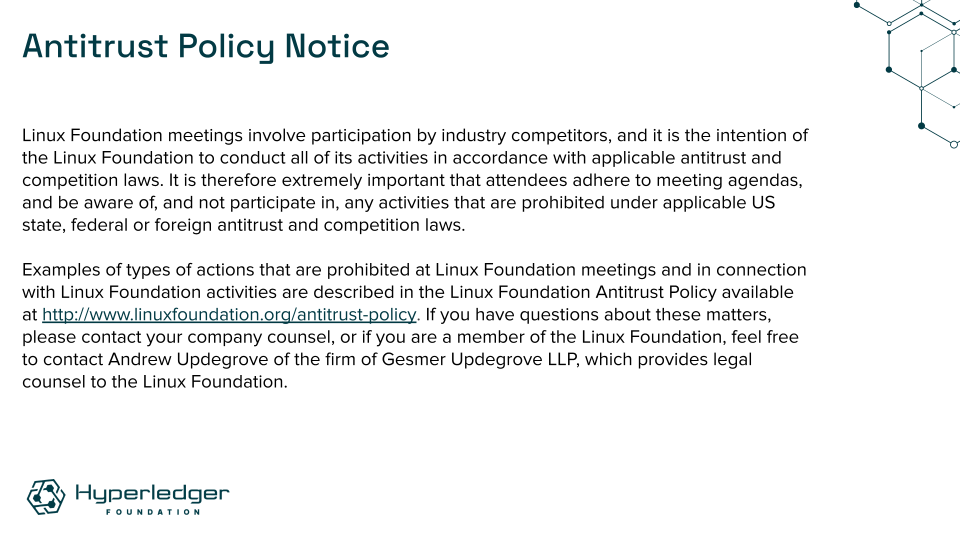Click the large filled dot on hexagon graphic

[x=921, y=126]
